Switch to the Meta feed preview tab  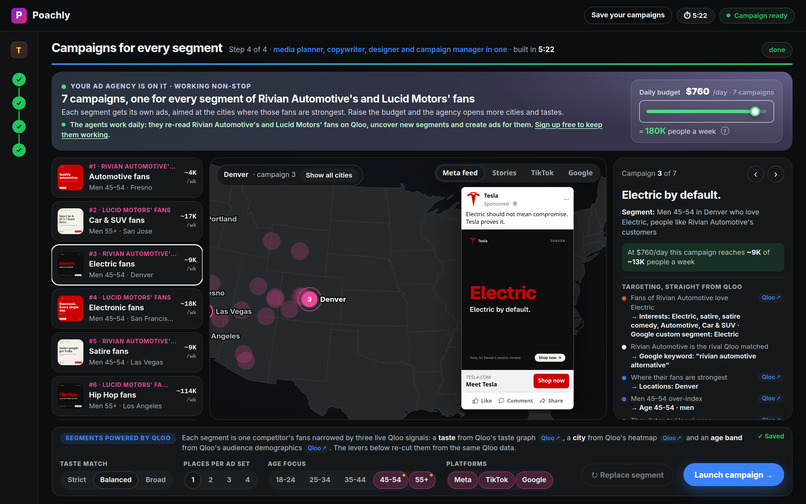coord(460,173)
